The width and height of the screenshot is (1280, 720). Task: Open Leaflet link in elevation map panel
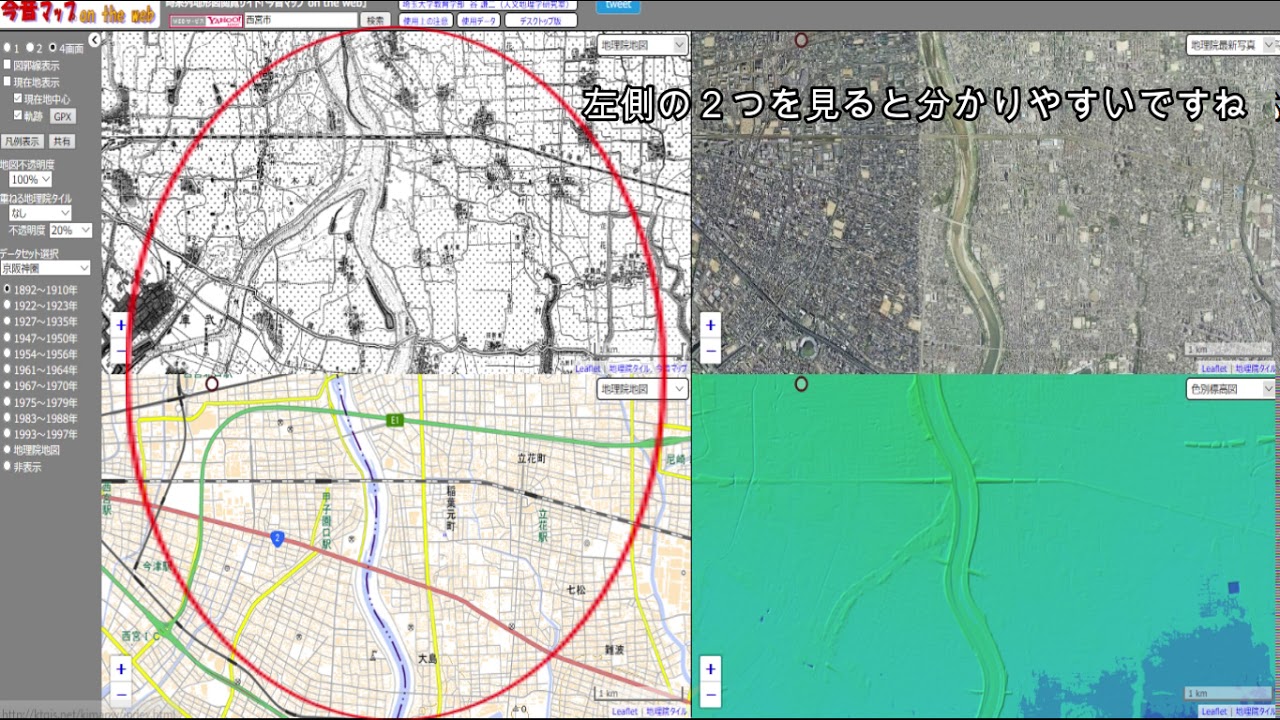tap(1213, 712)
